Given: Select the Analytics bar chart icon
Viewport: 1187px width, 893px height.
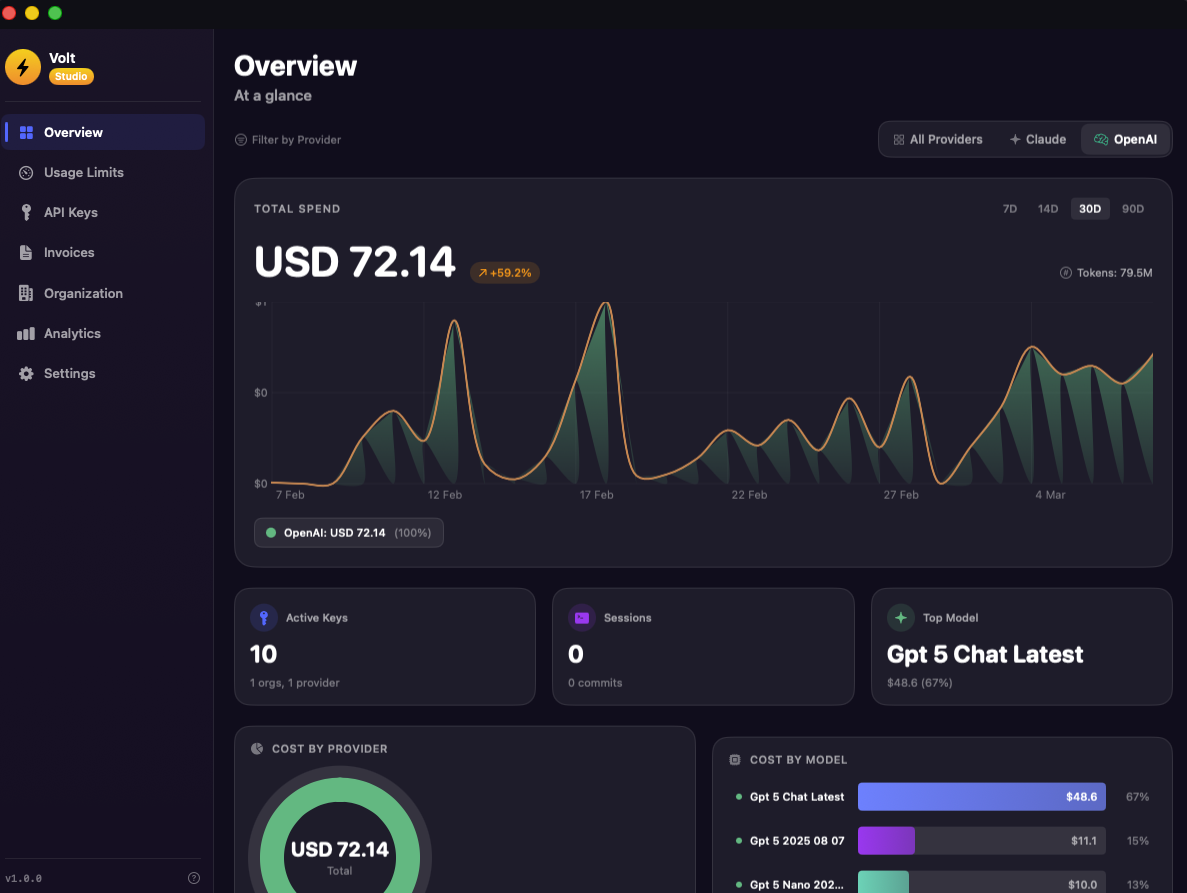Looking at the screenshot, I should click(x=25, y=333).
